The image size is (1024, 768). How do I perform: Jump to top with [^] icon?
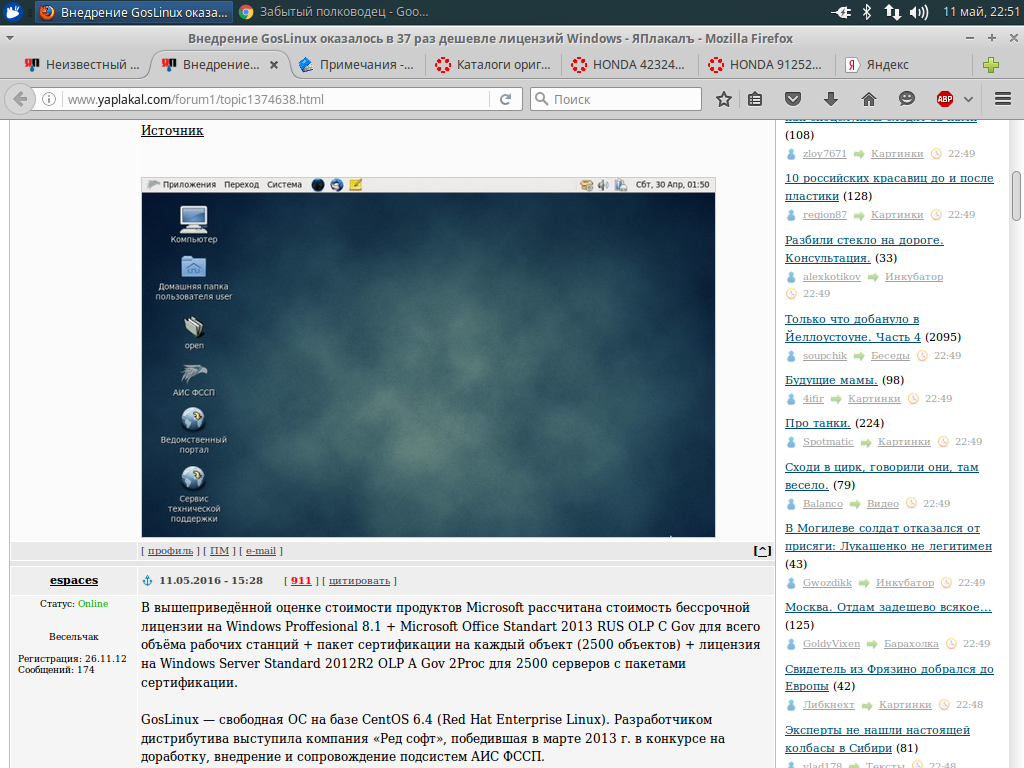pyautogui.click(x=762, y=551)
